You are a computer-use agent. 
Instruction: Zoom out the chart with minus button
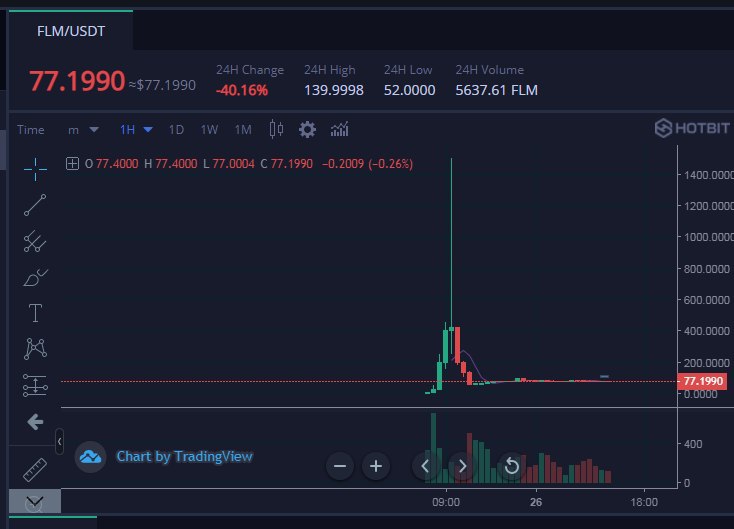pyautogui.click(x=340, y=466)
